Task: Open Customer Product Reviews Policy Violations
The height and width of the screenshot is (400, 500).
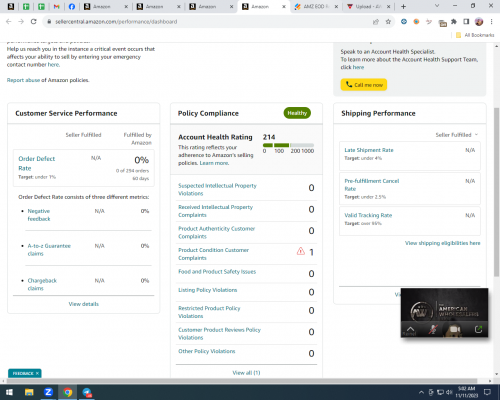Action: (219, 334)
